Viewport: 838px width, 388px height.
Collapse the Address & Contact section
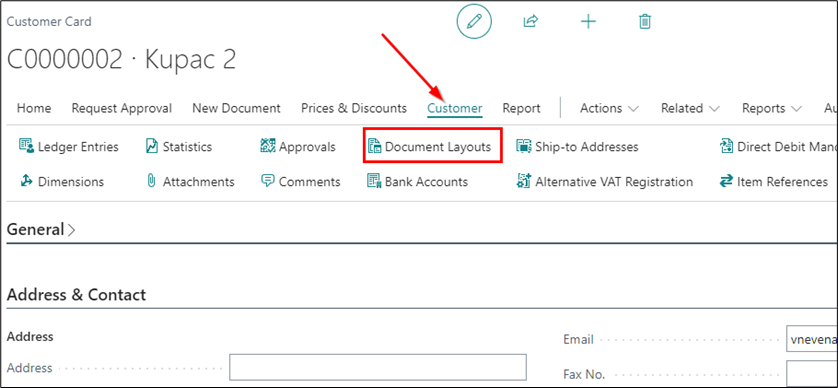tap(76, 294)
